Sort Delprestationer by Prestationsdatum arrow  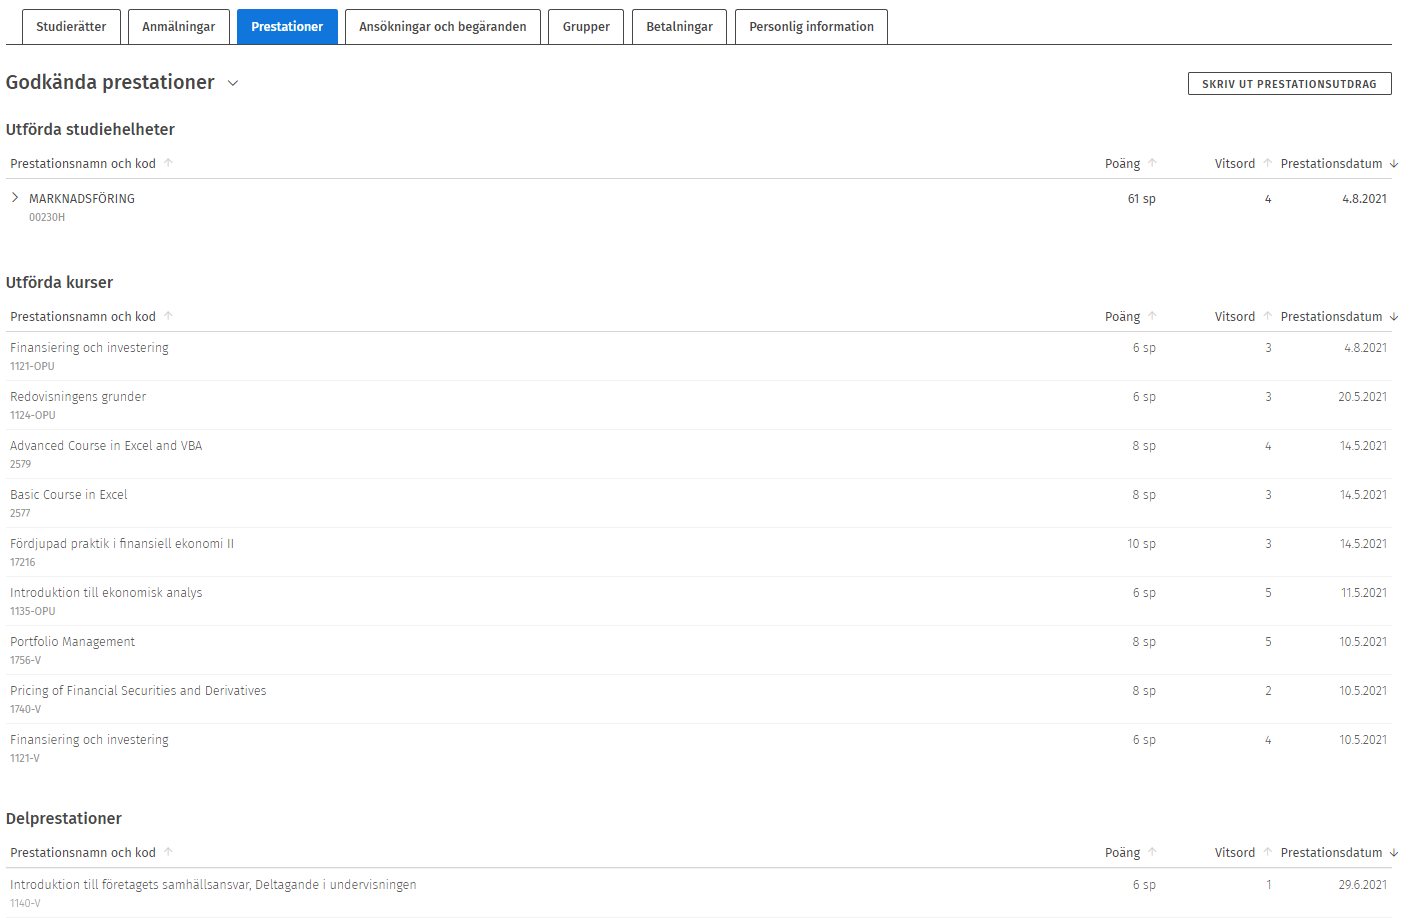(1393, 853)
